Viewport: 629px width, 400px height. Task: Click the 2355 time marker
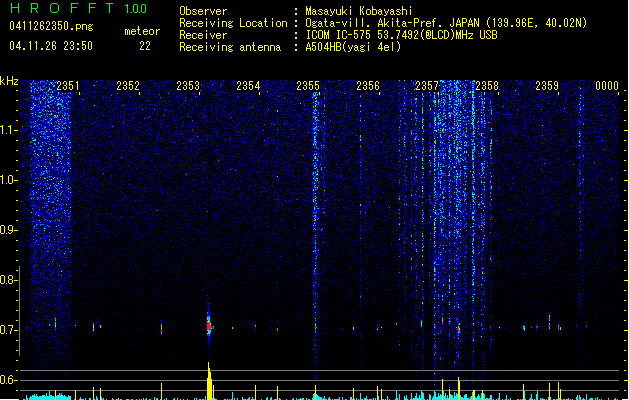[x=308, y=85]
